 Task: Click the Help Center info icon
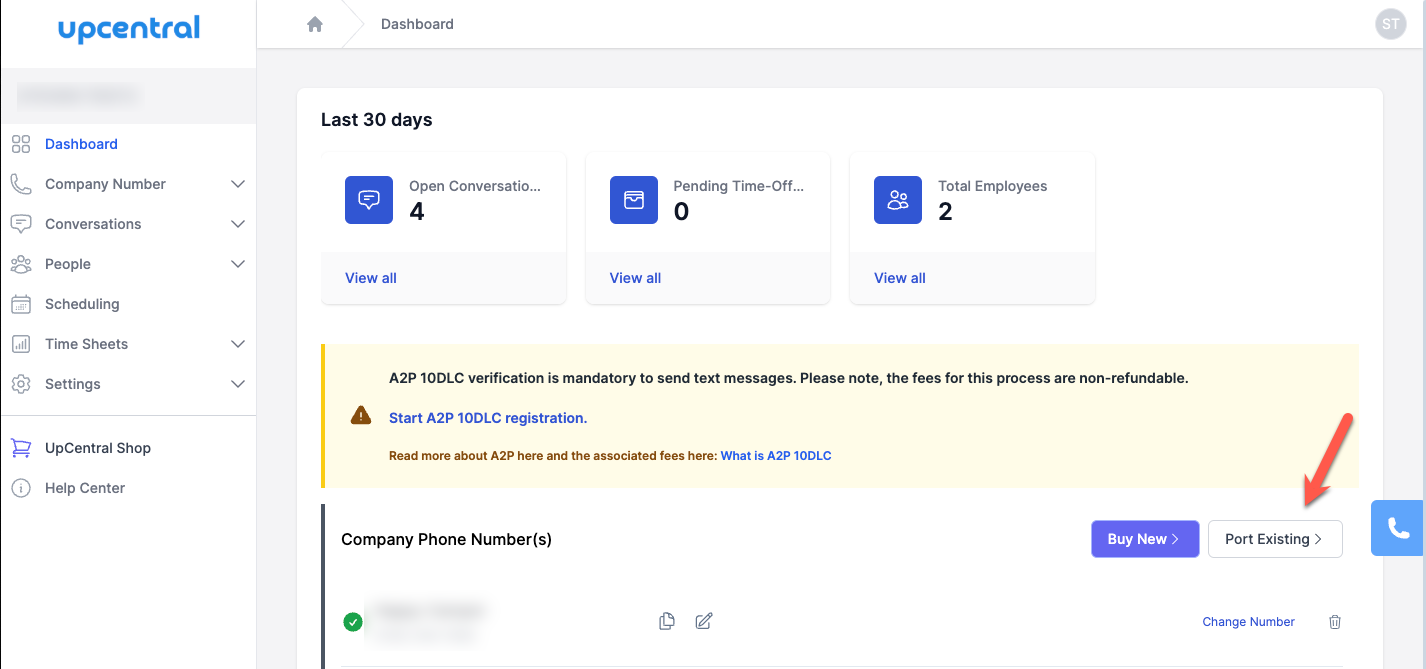tap(20, 487)
